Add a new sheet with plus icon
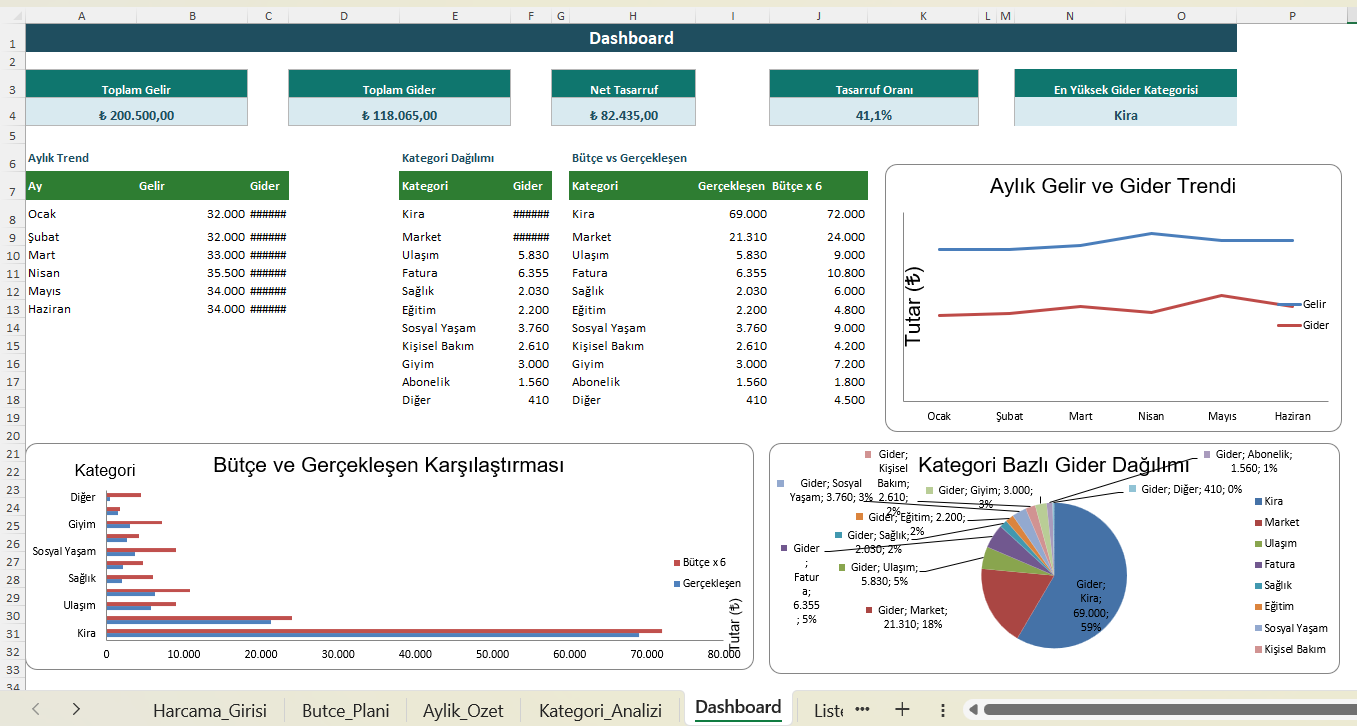Screen dimensions: 1357x726 [902, 709]
